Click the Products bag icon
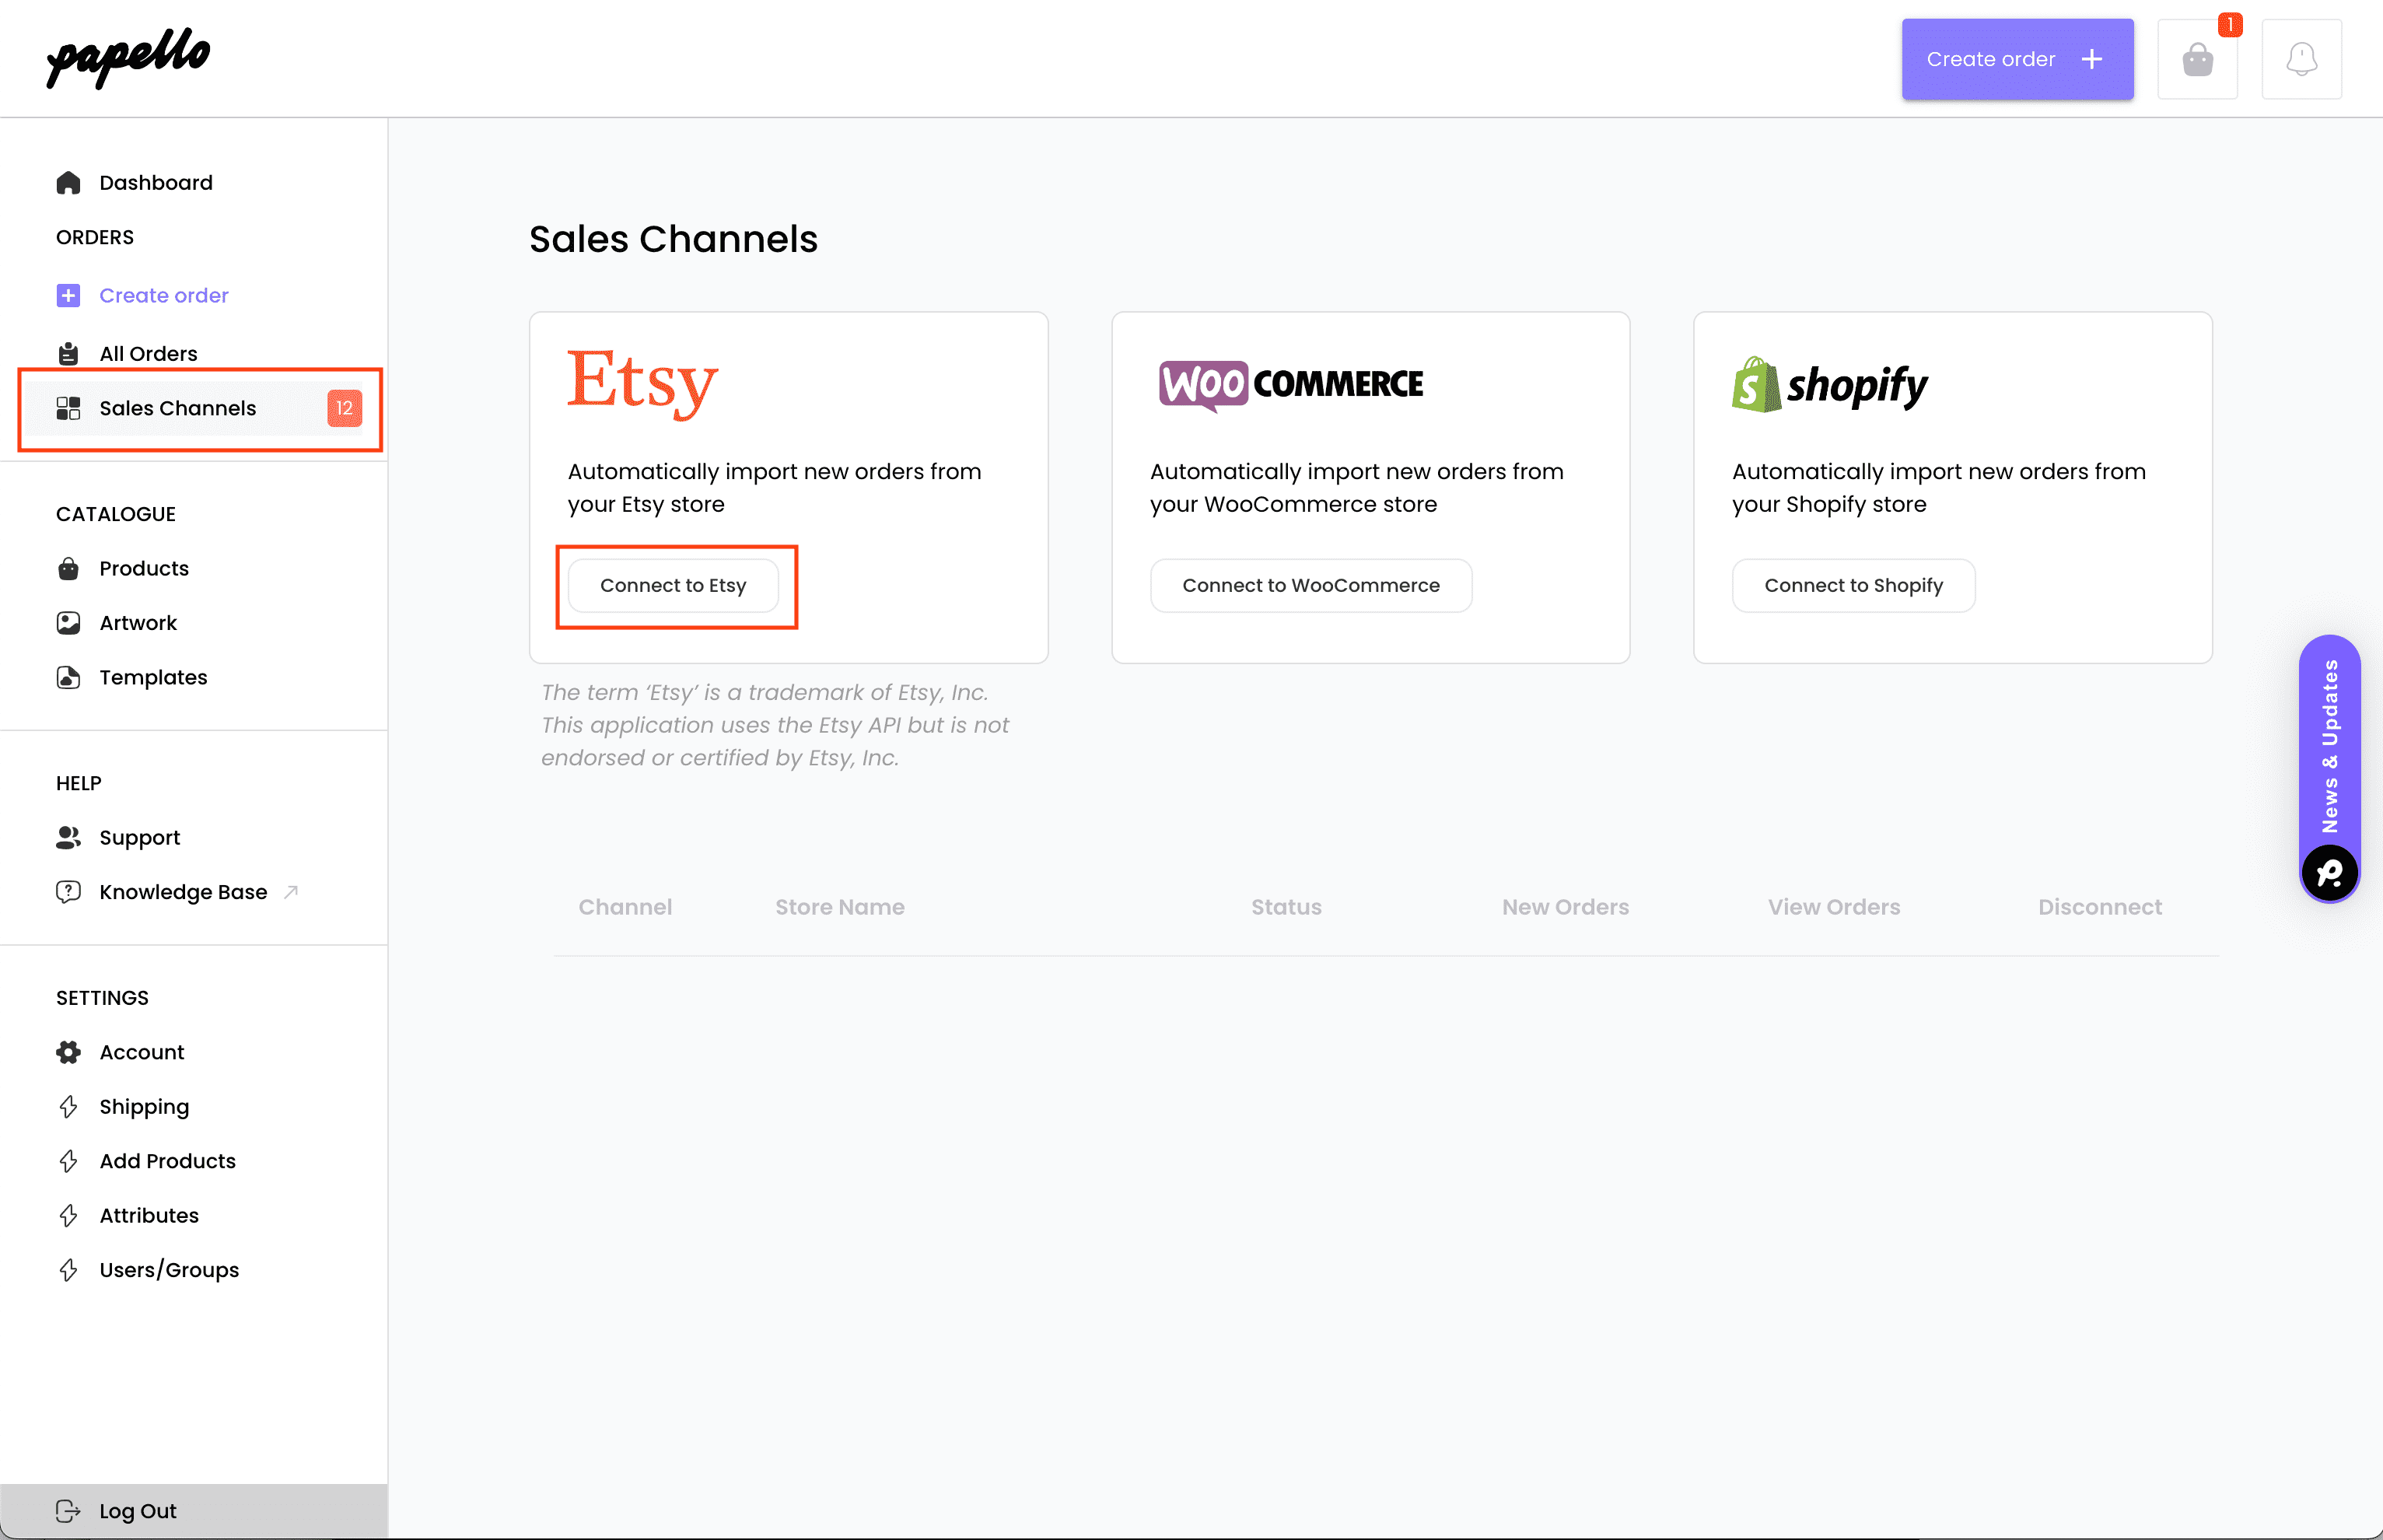 [x=68, y=569]
